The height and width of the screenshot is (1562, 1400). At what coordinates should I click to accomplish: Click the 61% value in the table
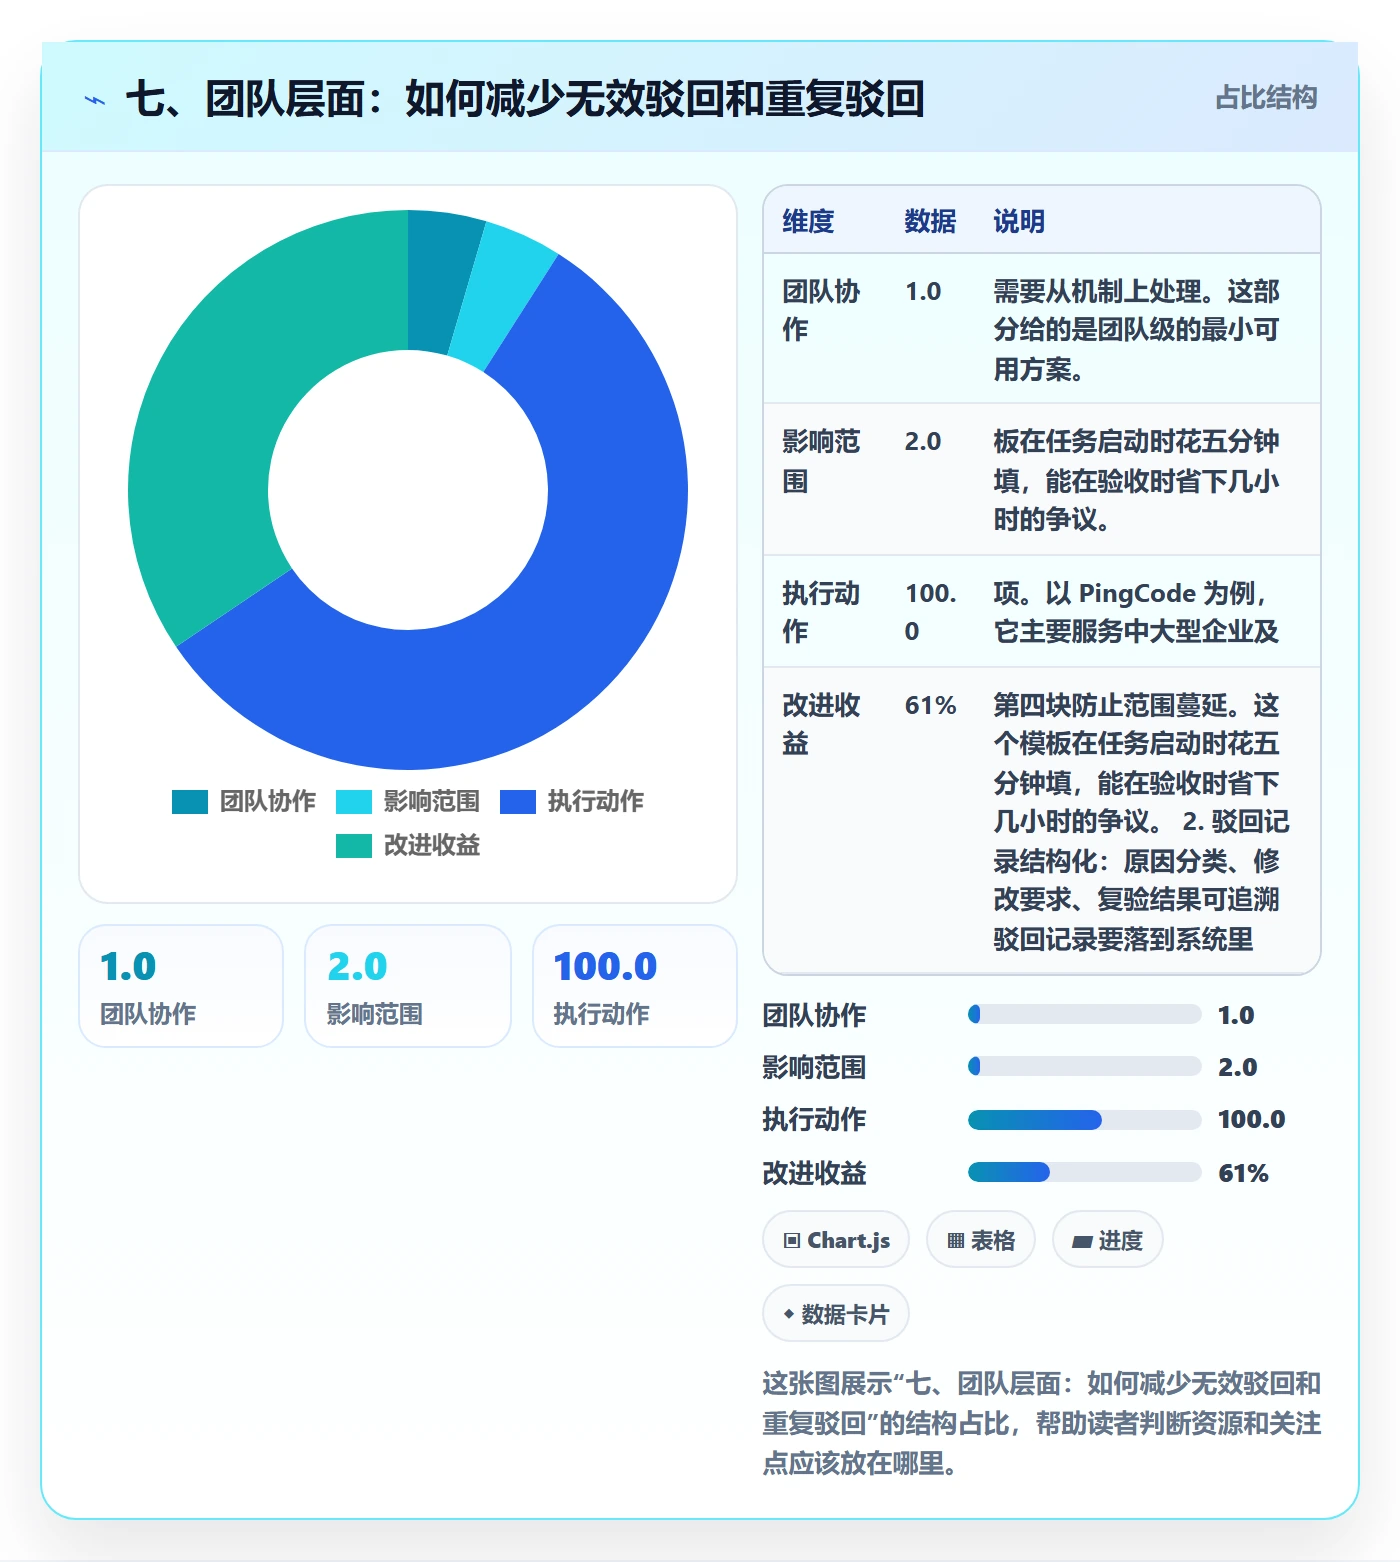tap(931, 706)
